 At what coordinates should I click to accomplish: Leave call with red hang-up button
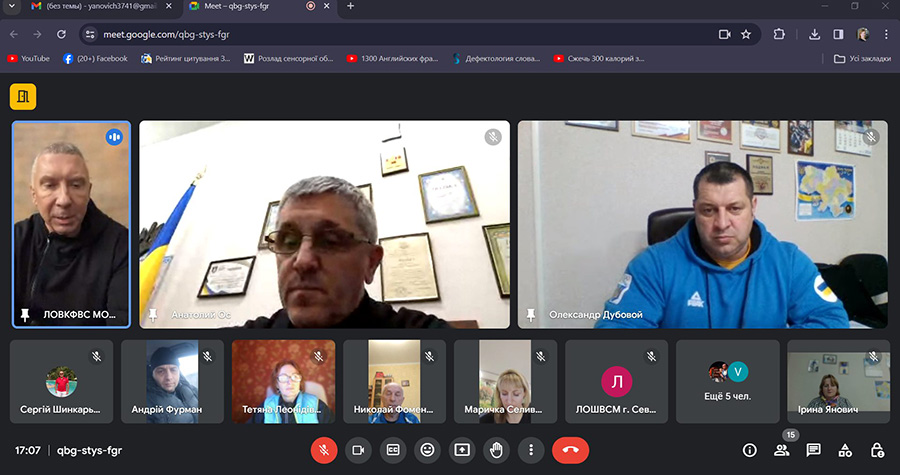pos(571,450)
